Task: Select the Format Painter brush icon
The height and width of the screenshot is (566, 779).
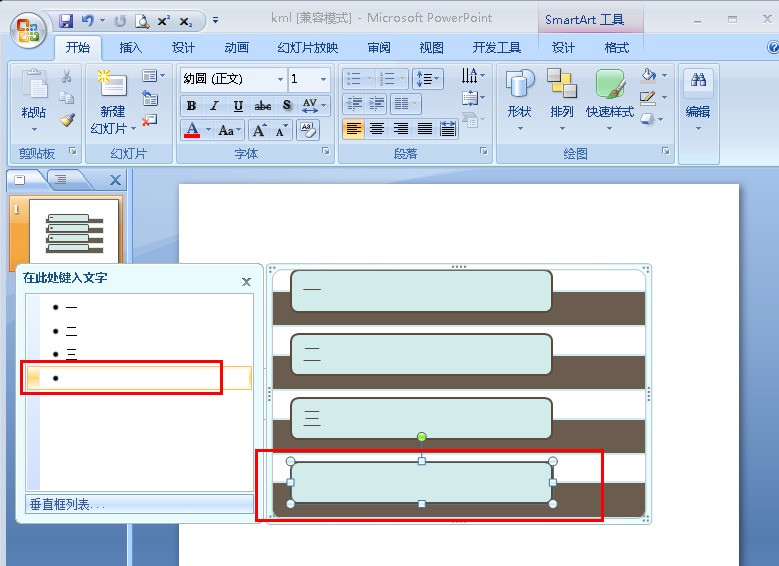Action: click(x=67, y=120)
